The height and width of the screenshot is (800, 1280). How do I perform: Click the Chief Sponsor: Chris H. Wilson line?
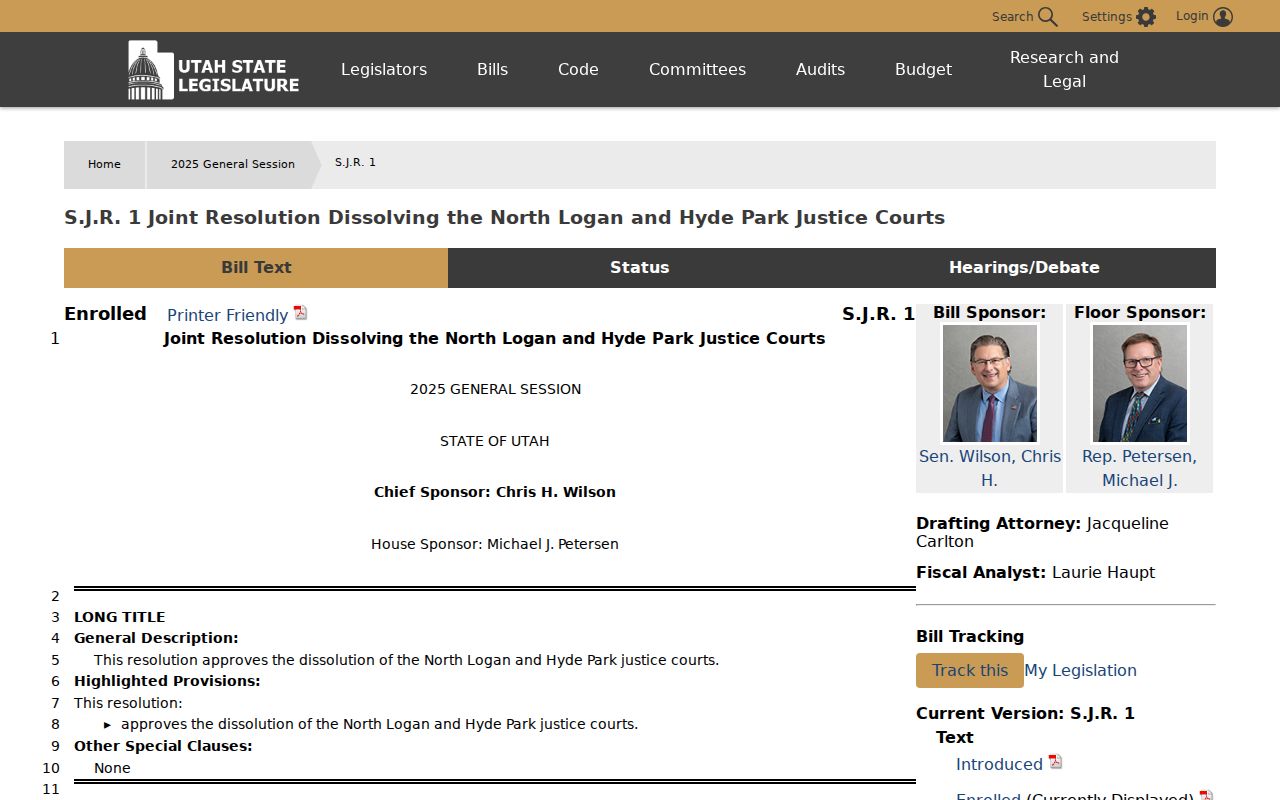tap(495, 492)
